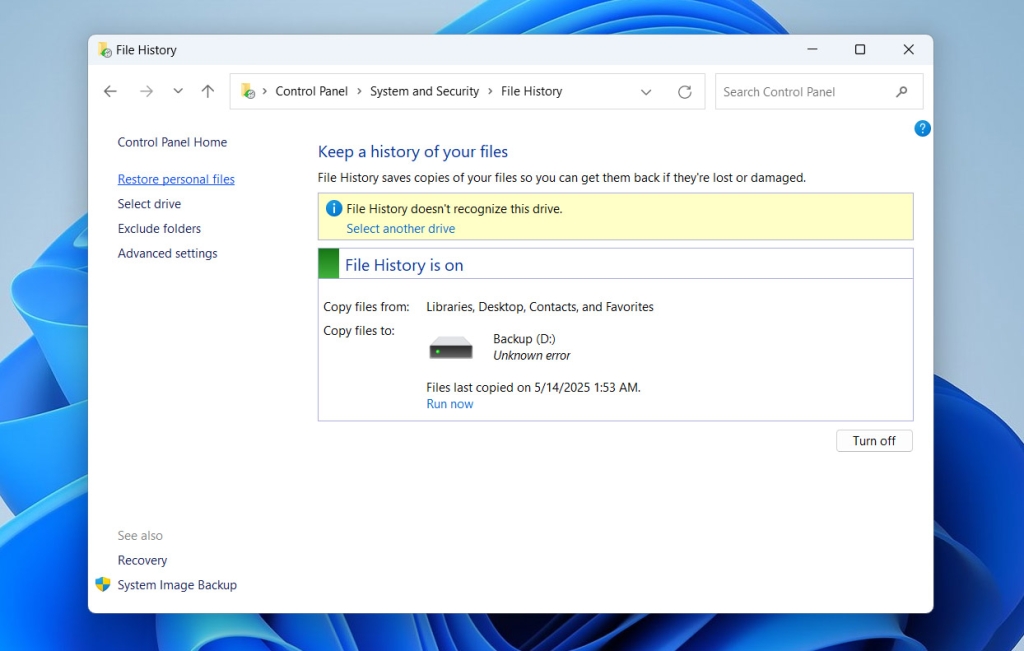Open Select drive in sidebar

click(x=149, y=204)
